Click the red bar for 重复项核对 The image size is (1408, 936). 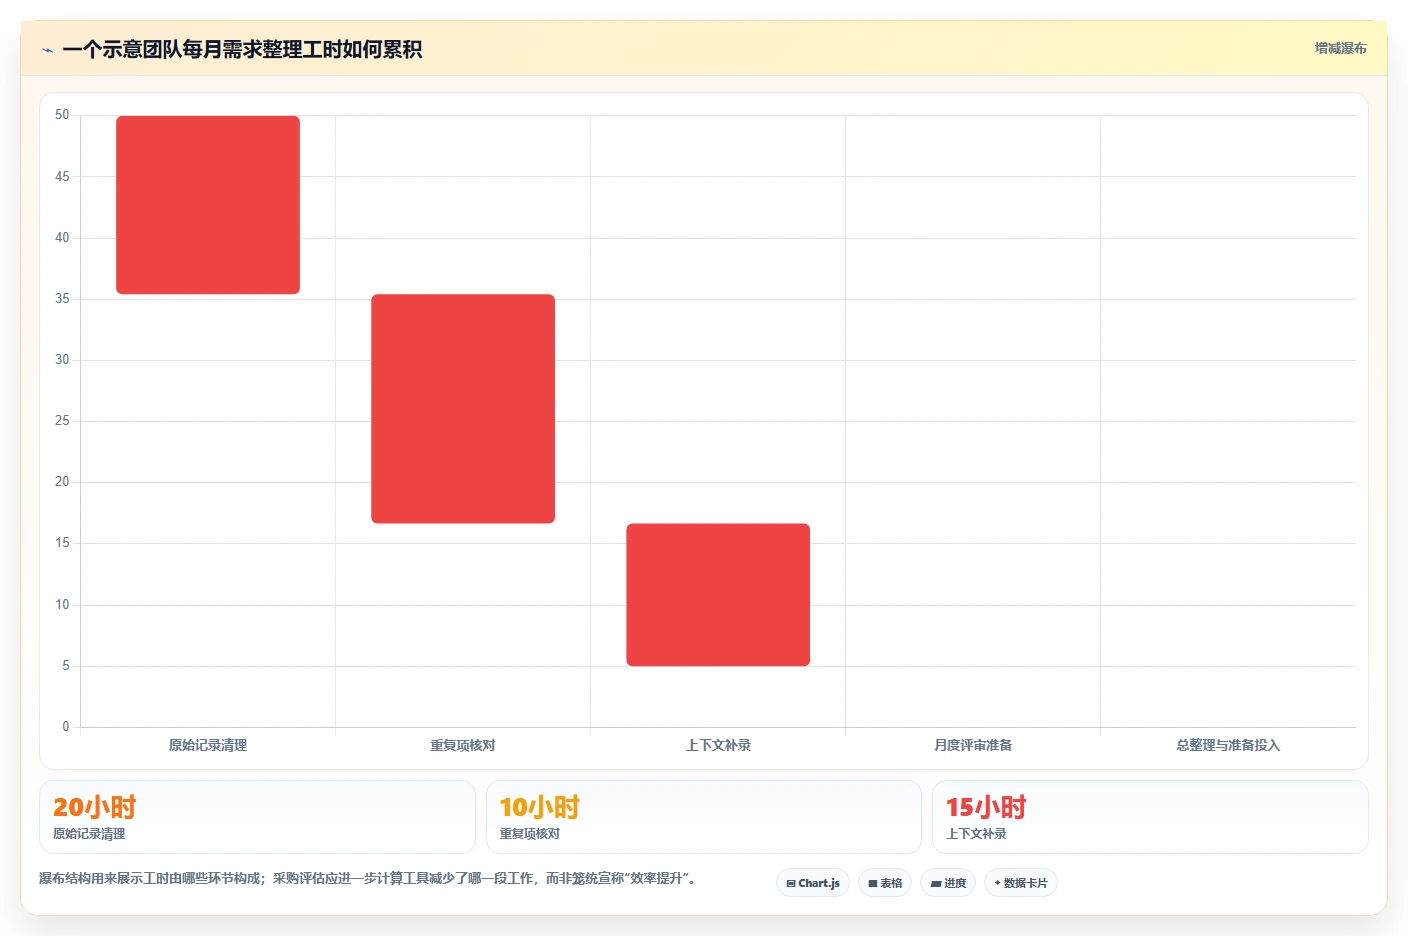pos(463,409)
